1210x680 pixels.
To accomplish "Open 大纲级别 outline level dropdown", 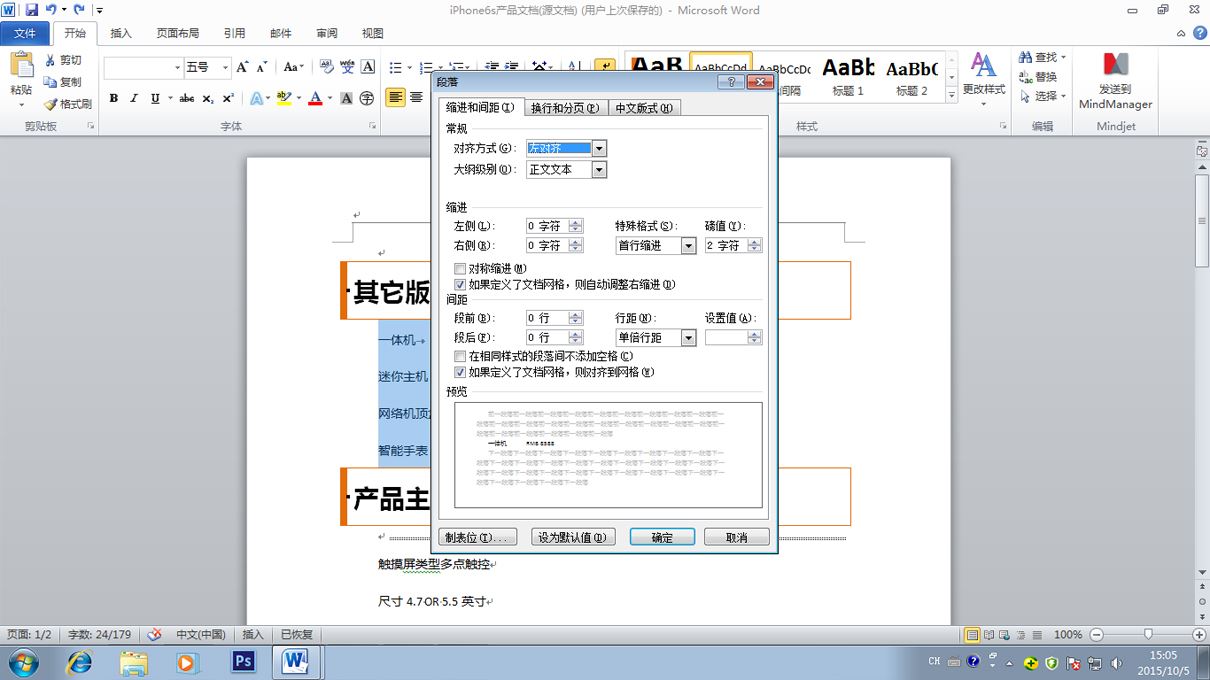I will coord(599,170).
